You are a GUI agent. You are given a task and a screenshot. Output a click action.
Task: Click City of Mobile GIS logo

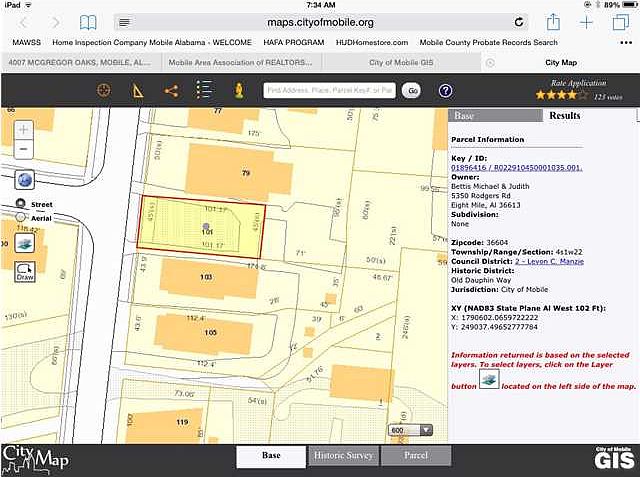pyautogui.click(x=614, y=458)
